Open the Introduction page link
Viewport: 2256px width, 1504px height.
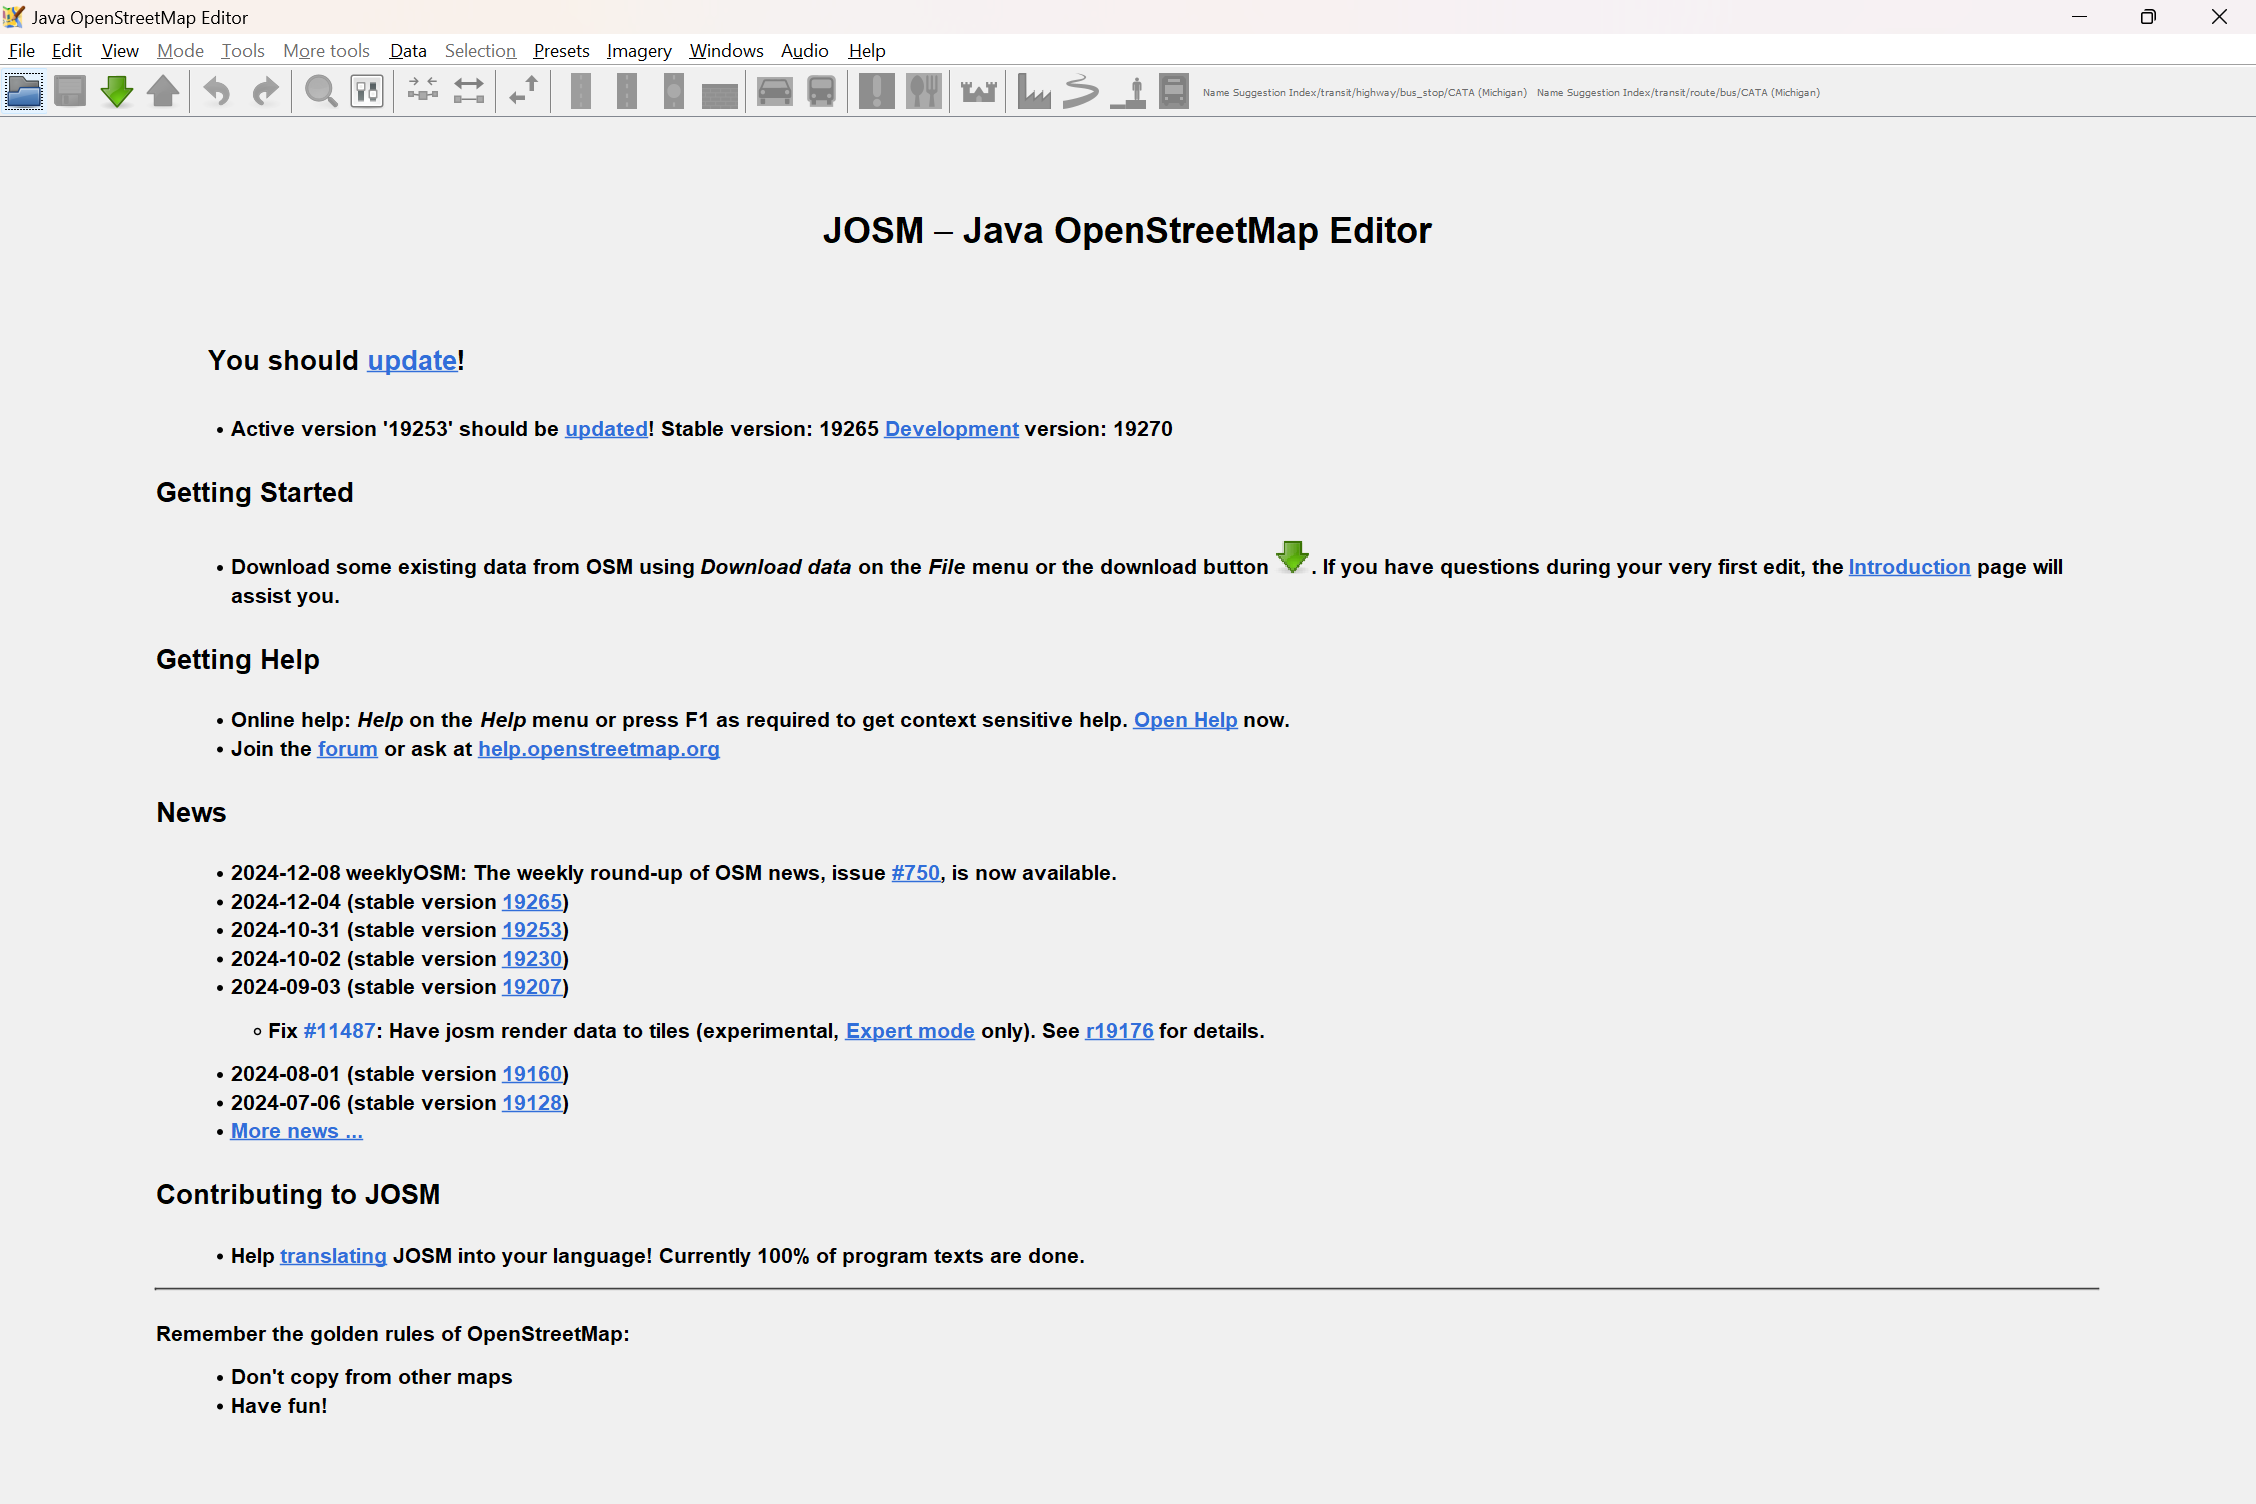(x=1909, y=567)
